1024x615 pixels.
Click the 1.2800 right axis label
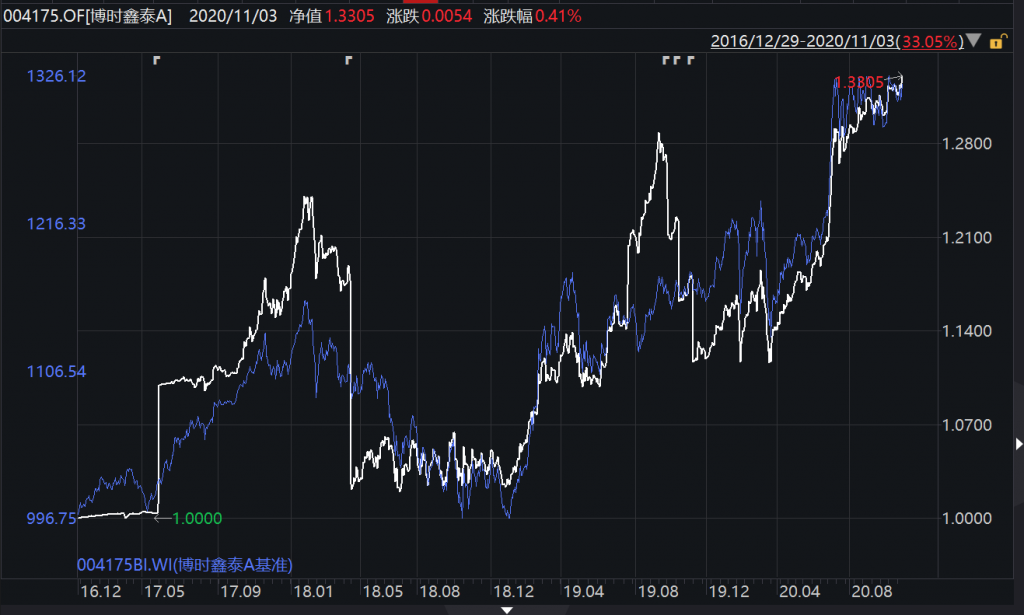(x=967, y=144)
